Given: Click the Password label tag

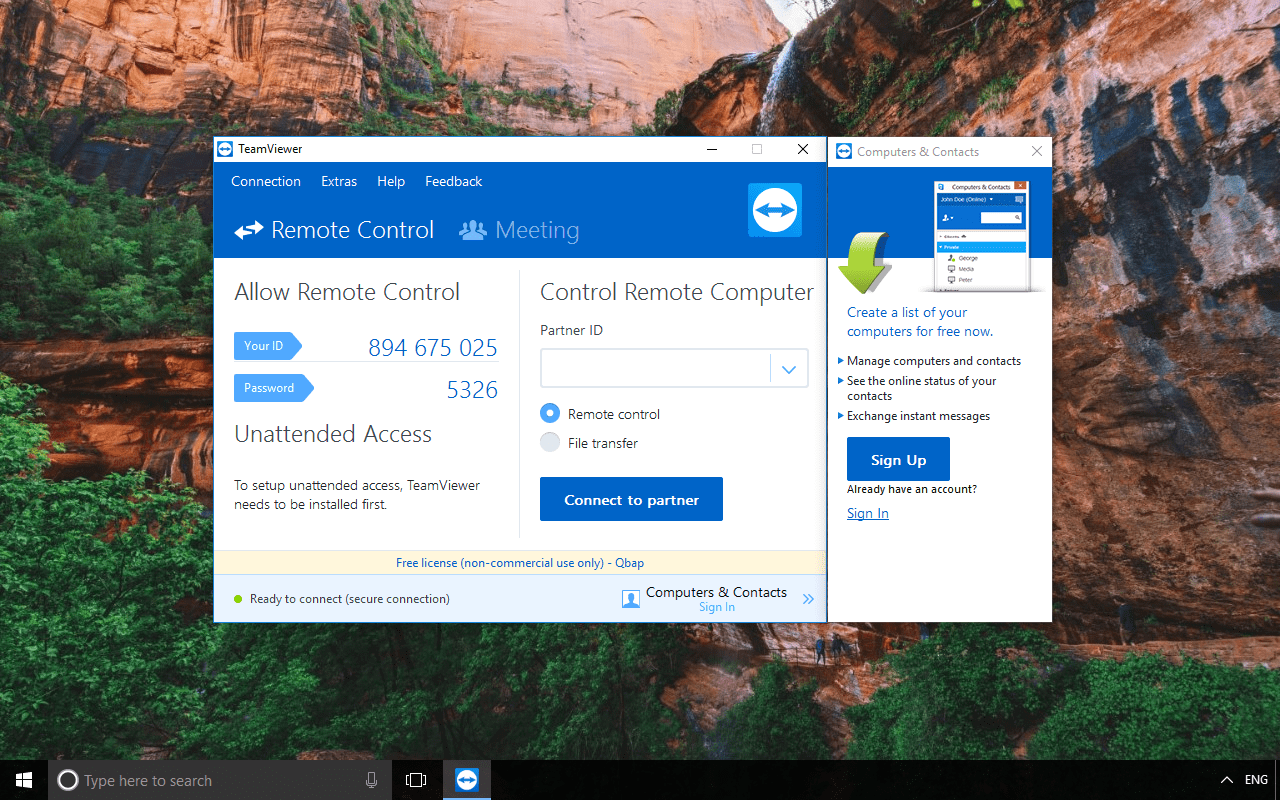Looking at the screenshot, I should coord(273,388).
